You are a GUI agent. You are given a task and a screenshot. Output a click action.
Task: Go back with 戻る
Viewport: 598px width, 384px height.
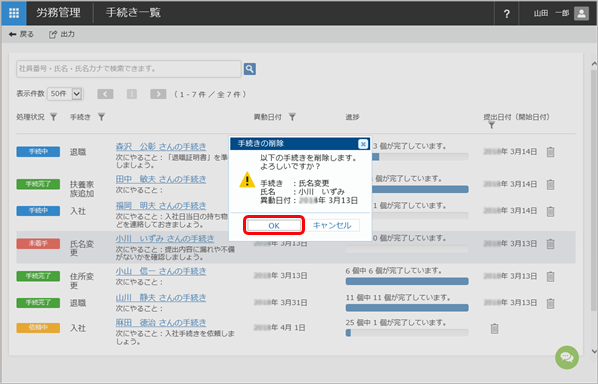(x=21, y=34)
